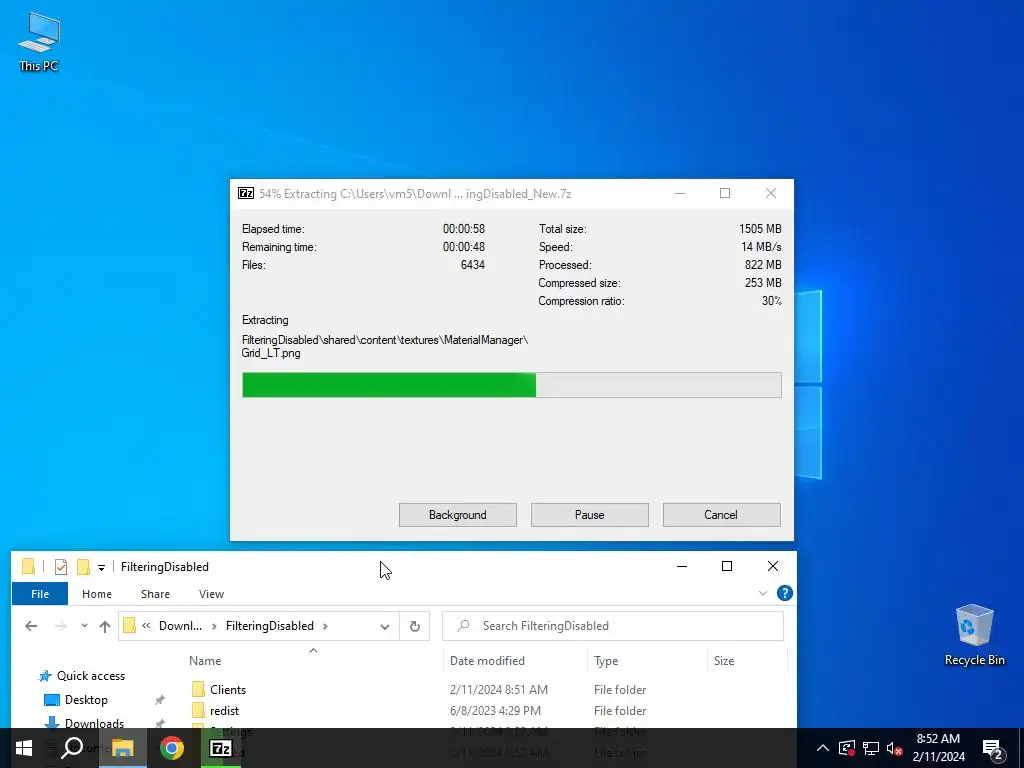Click Downl... breadcrumb in address bar
Image resolution: width=1024 pixels, height=768 pixels.
point(180,626)
